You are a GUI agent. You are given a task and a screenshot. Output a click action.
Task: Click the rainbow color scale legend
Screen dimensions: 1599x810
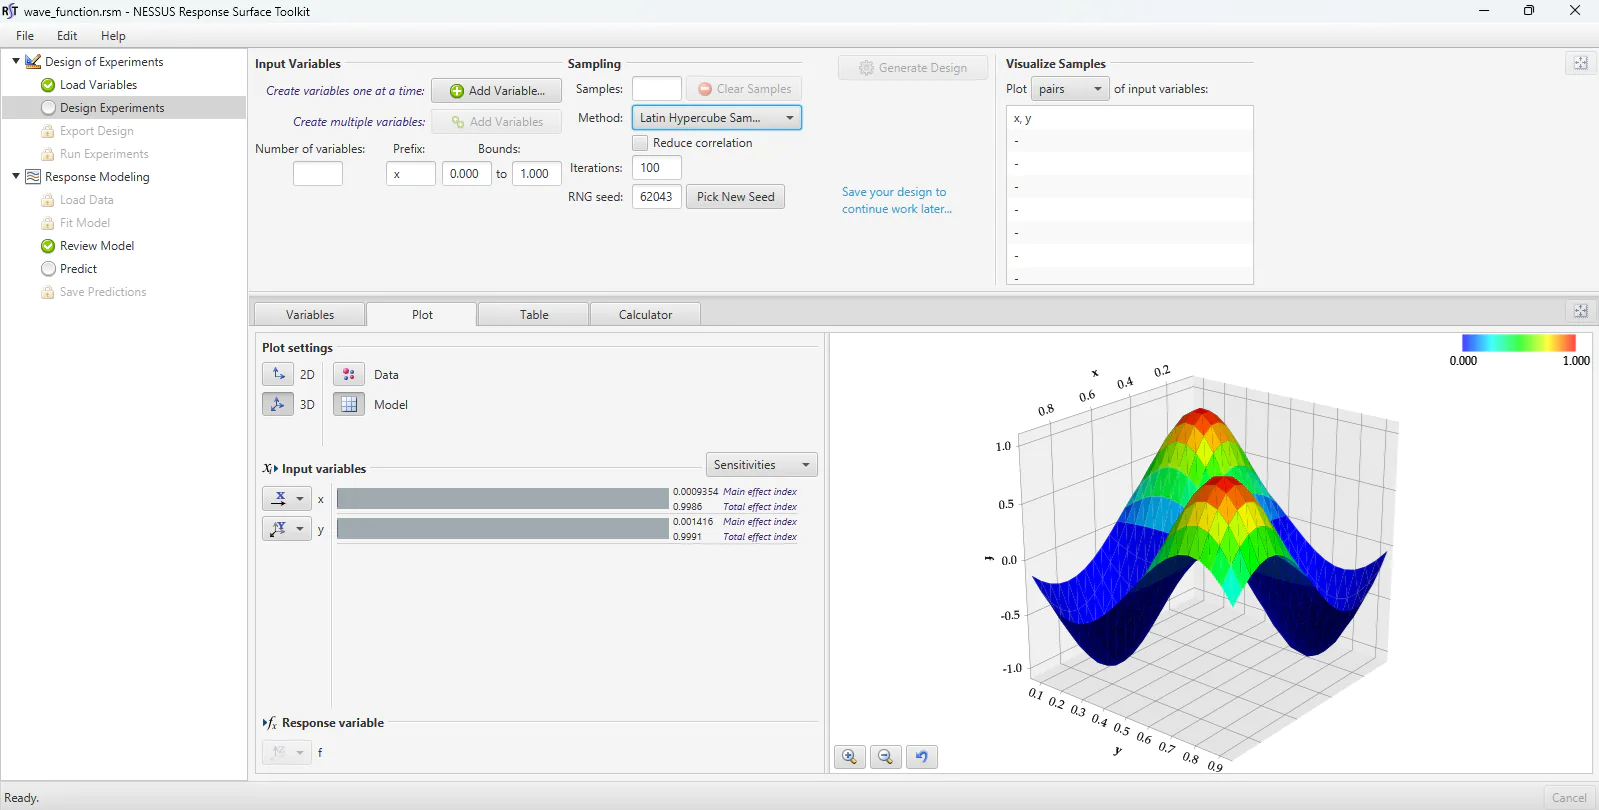click(1519, 343)
